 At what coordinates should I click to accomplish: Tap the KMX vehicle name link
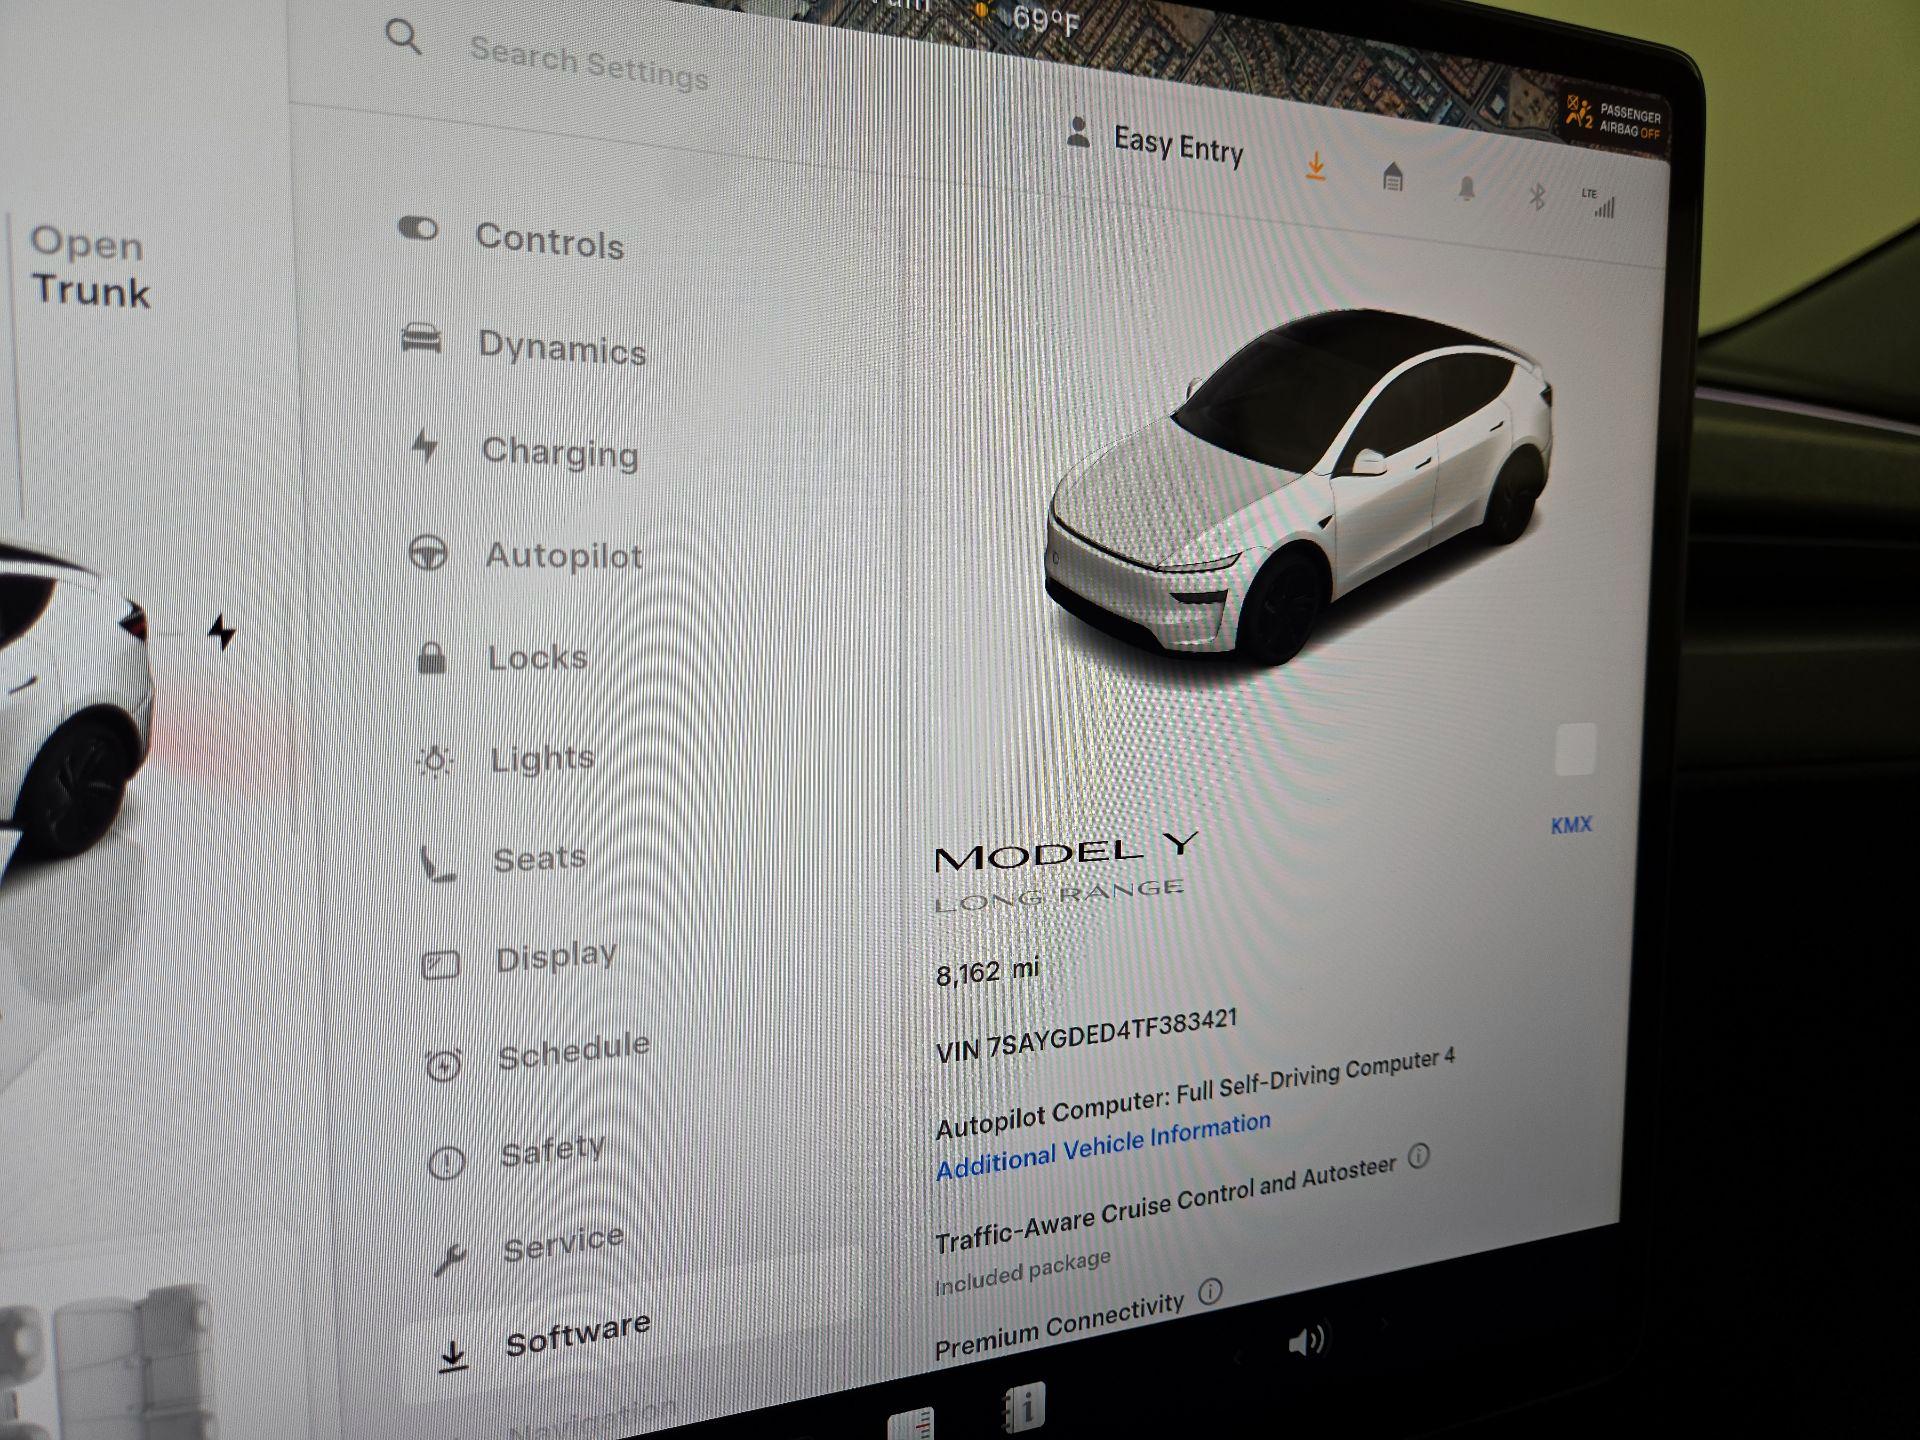1571,825
